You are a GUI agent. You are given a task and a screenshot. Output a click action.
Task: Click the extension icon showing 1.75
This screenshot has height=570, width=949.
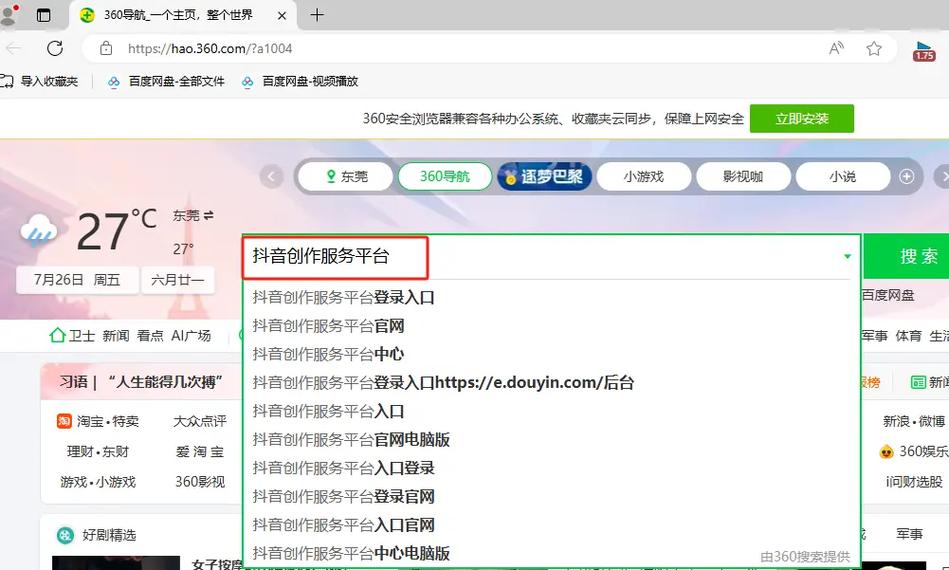pyautogui.click(x=924, y=51)
